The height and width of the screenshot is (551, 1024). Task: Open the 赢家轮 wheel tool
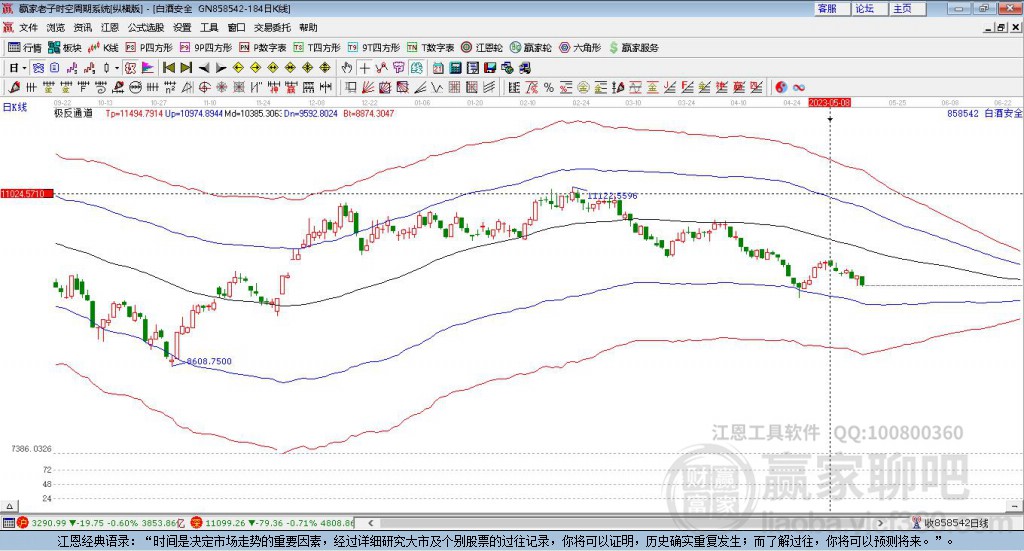point(530,48)
